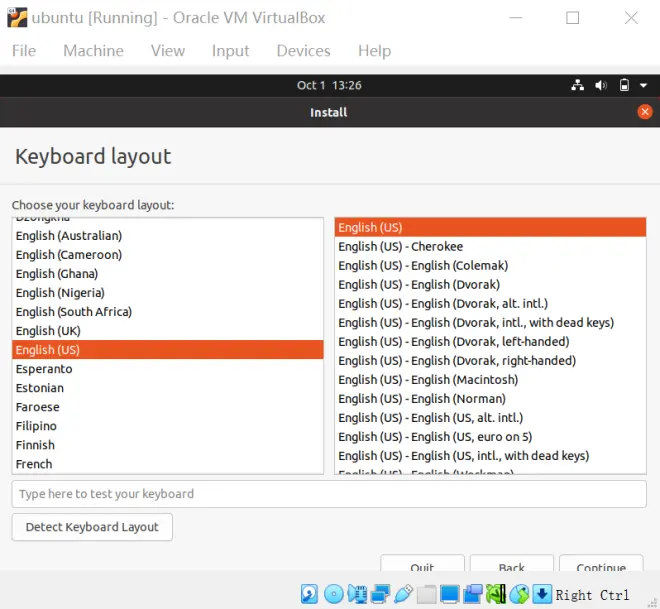This screenshot has width=660, height=609.
Task: Select English (US) - English (Colemak) variant
Action: pyautogui.click(x=490, y=266)
